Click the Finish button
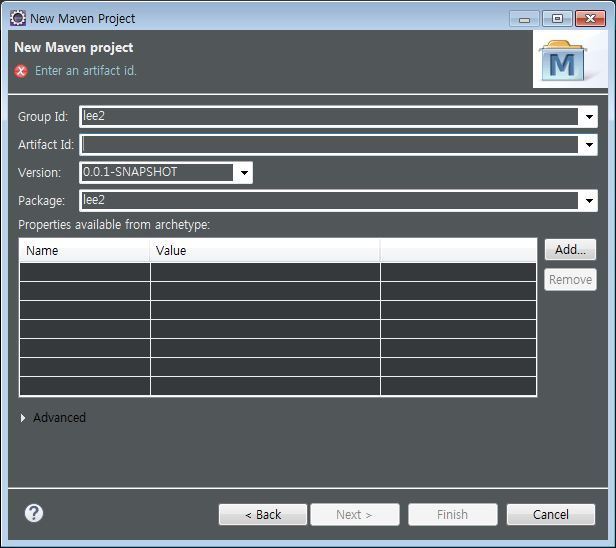 point(453,514)
